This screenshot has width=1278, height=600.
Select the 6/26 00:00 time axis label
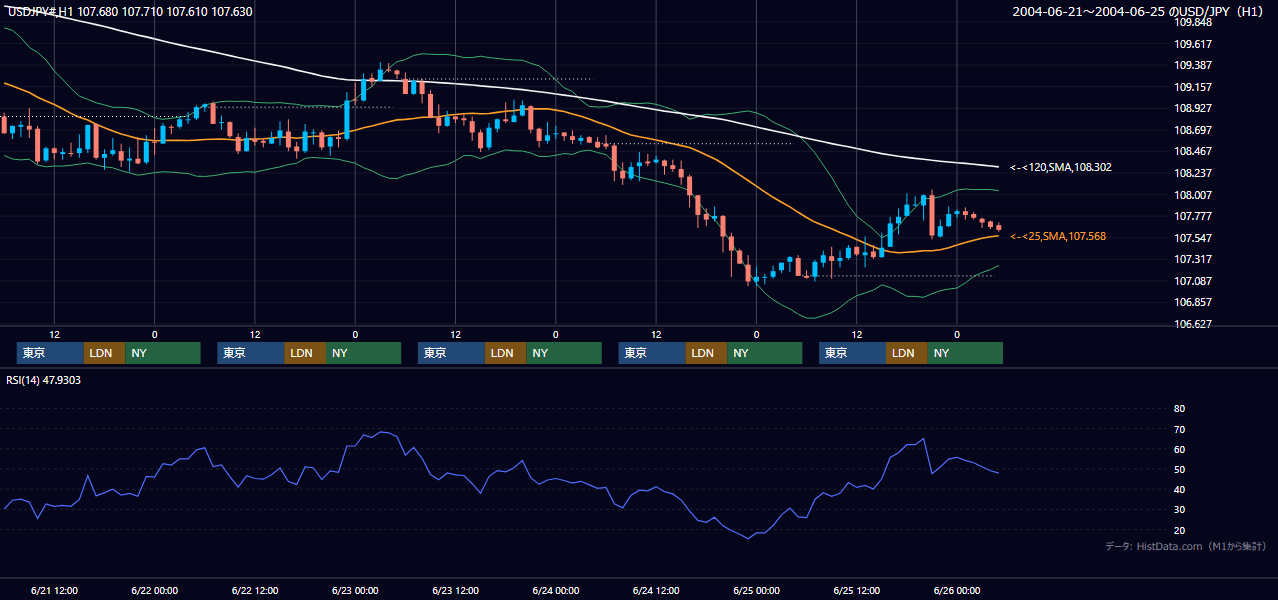pyautogui.click(x=957, y=590)
